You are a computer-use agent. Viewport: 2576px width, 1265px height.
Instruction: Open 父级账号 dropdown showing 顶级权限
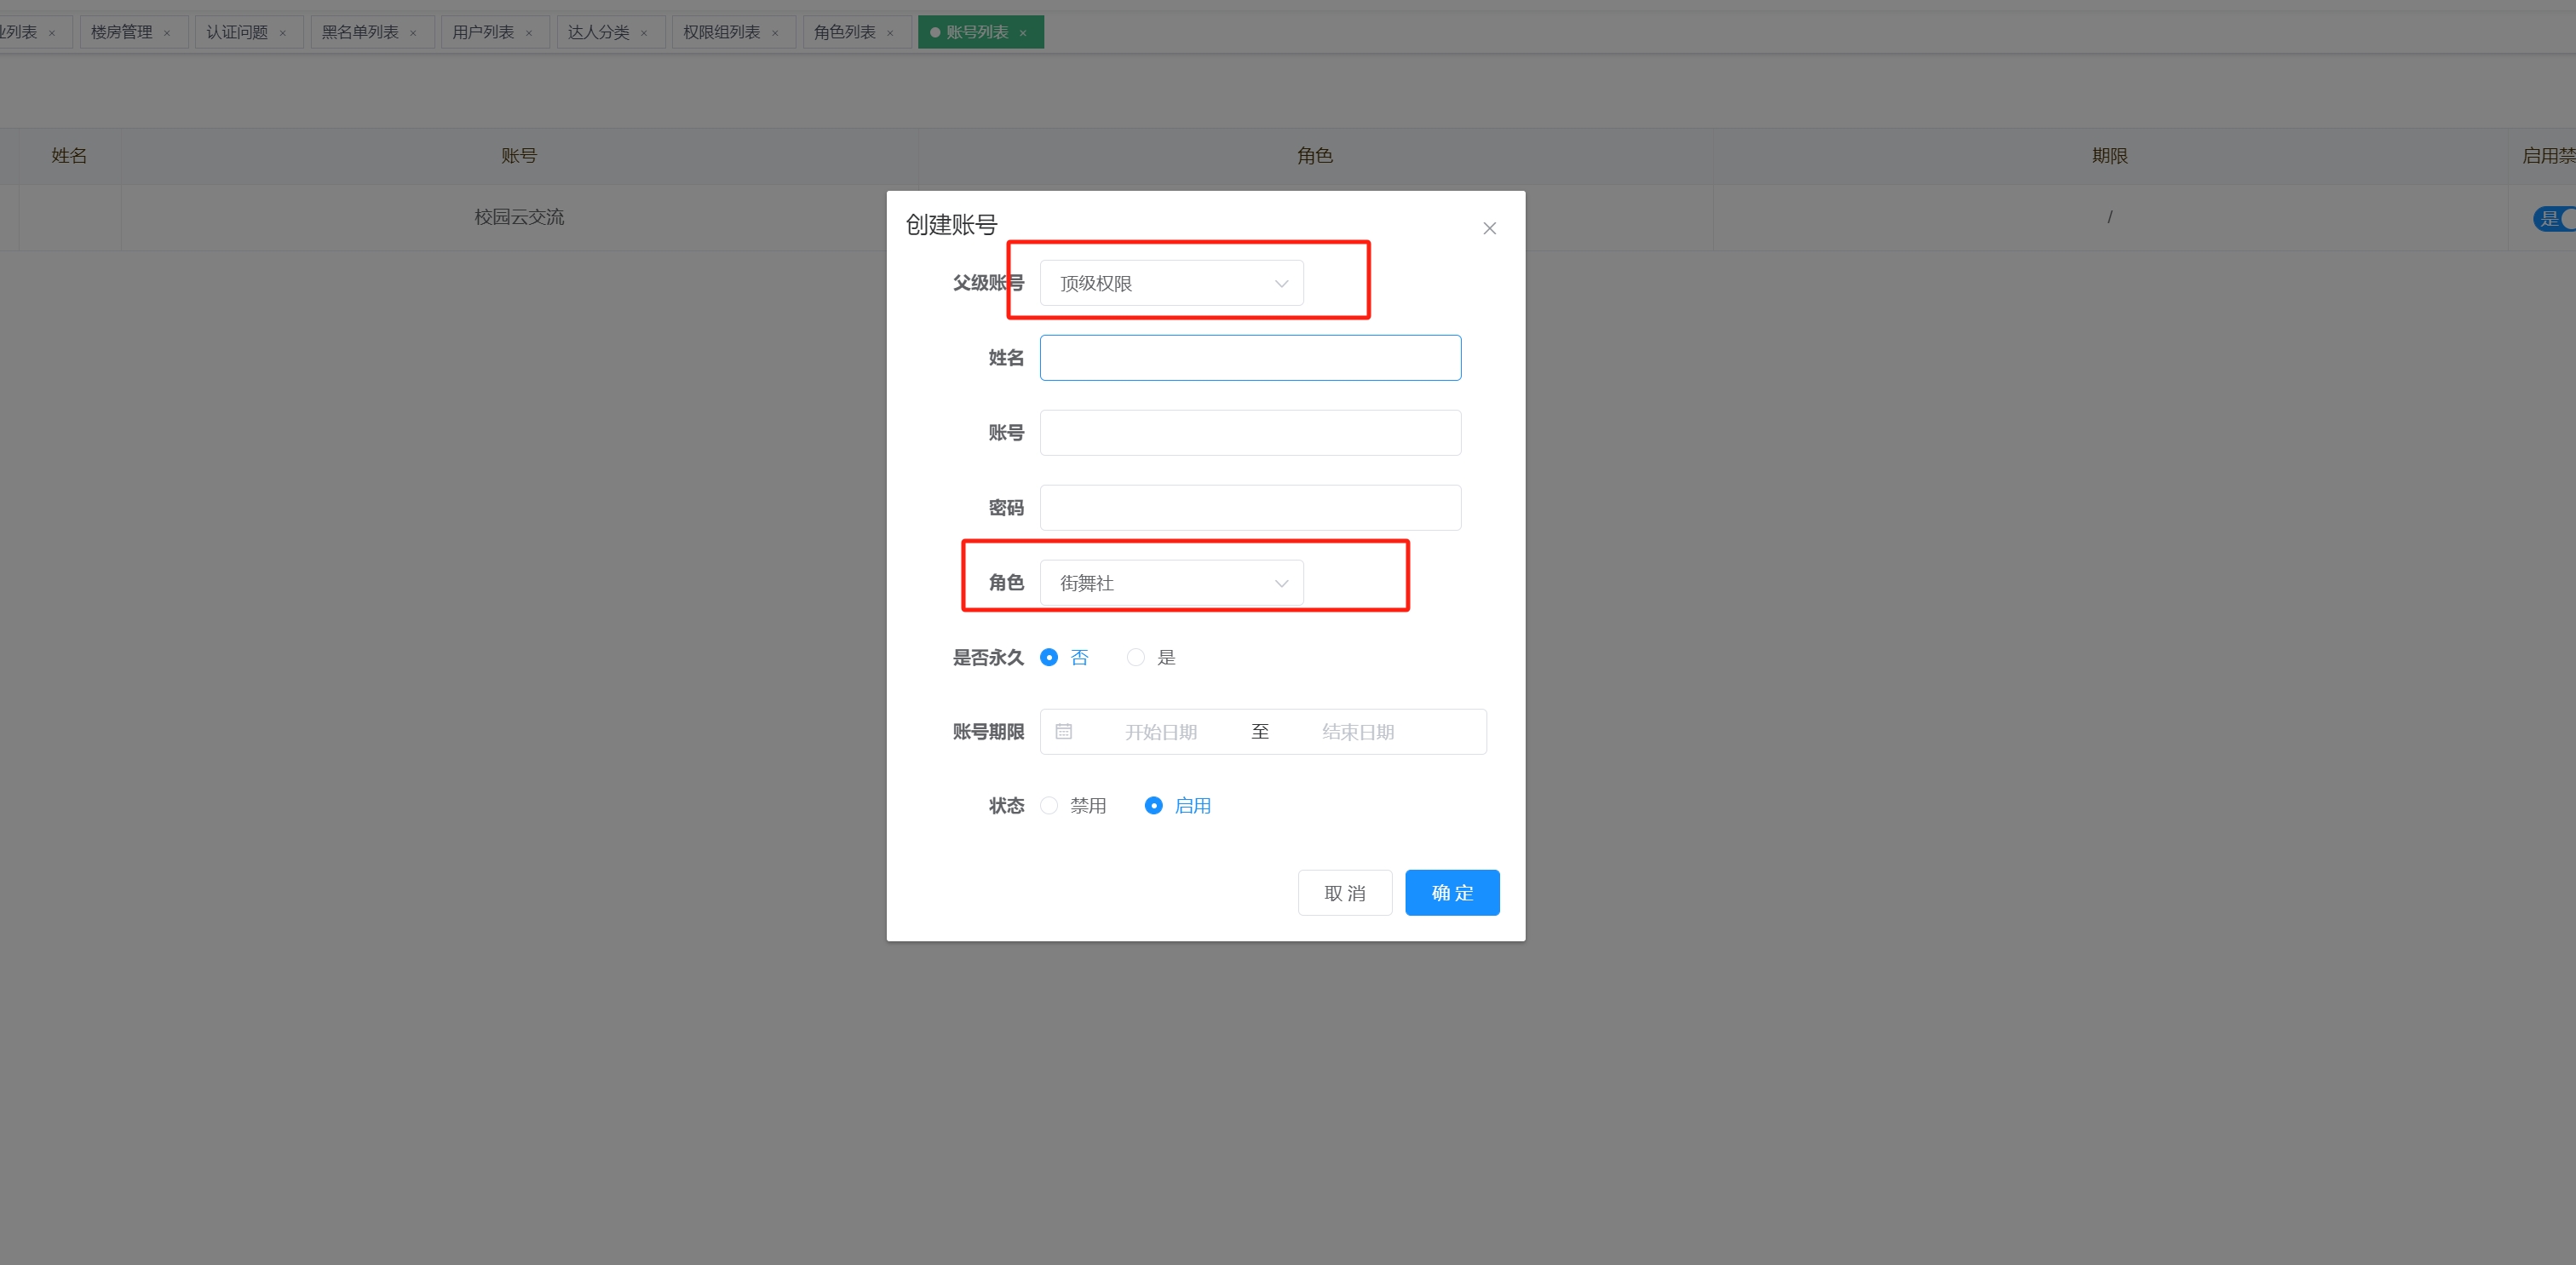pyautogui.click(x=1171, y=283)
